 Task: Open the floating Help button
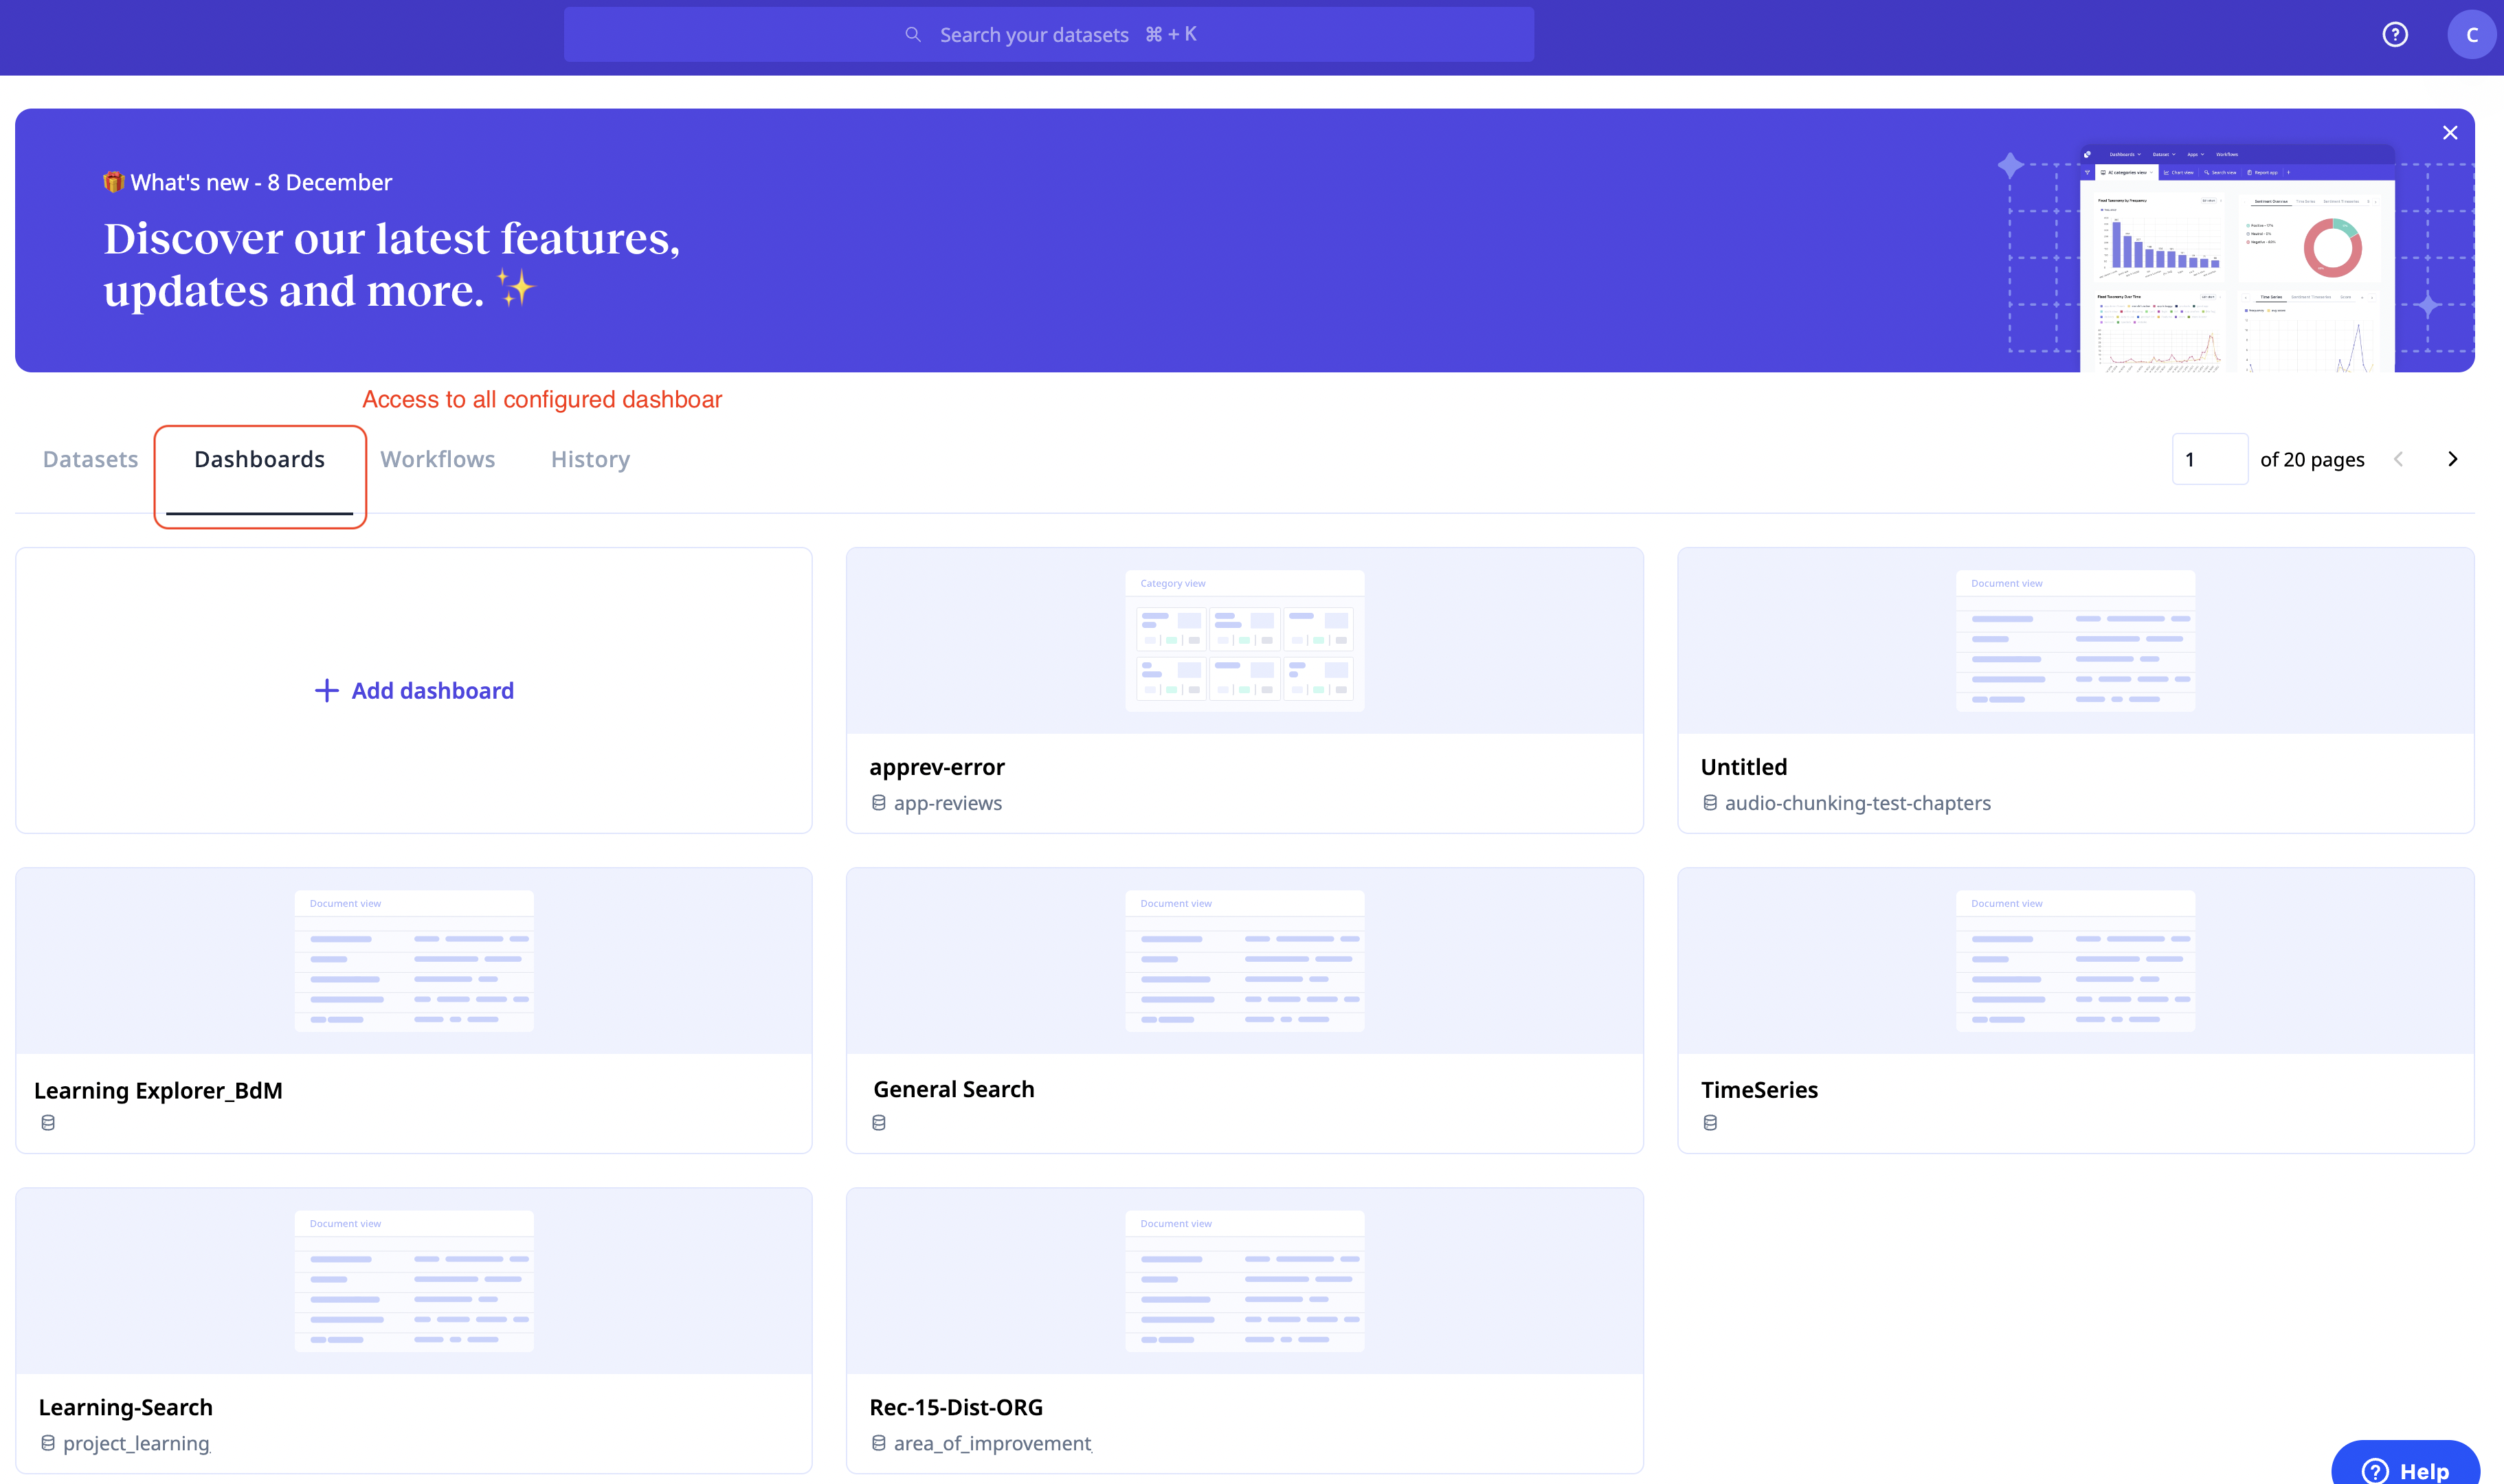pyautogui.click(x=2405, y=1468)
